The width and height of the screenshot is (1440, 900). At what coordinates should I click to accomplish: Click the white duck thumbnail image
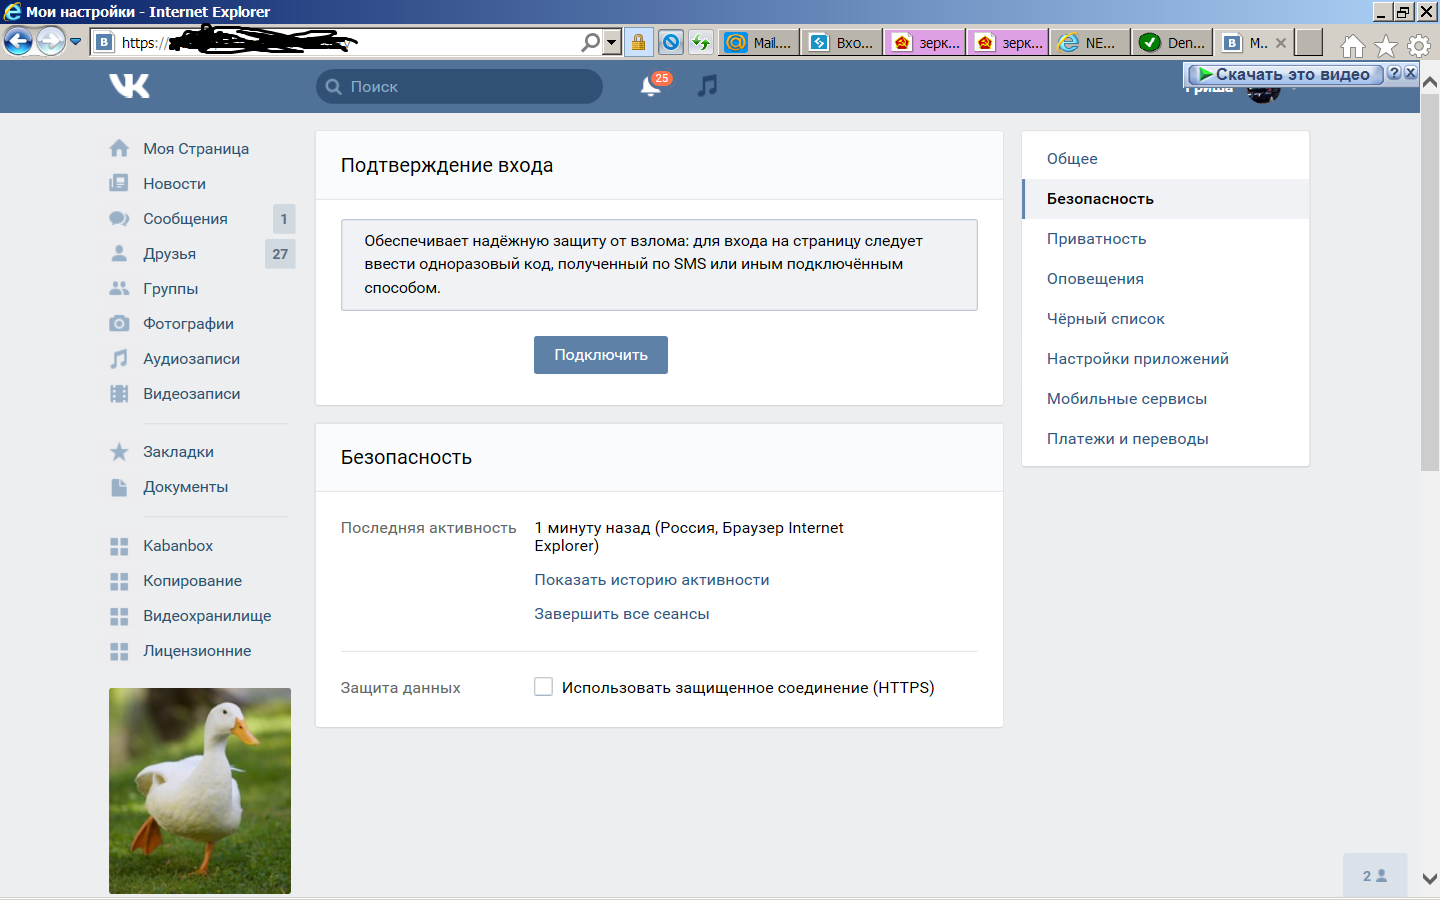pyautogui.click(x=200, y=790)
